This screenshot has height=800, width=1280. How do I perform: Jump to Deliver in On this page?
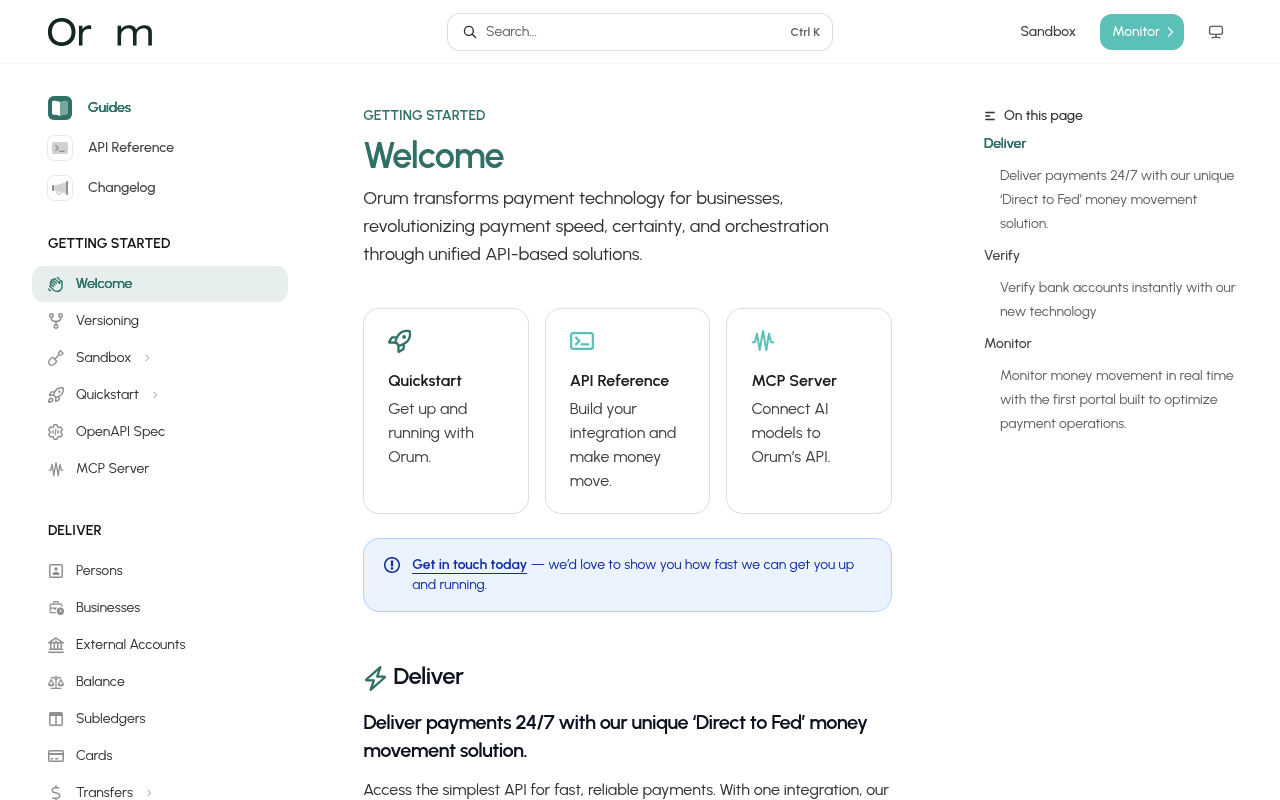(x=1005, y=144)
